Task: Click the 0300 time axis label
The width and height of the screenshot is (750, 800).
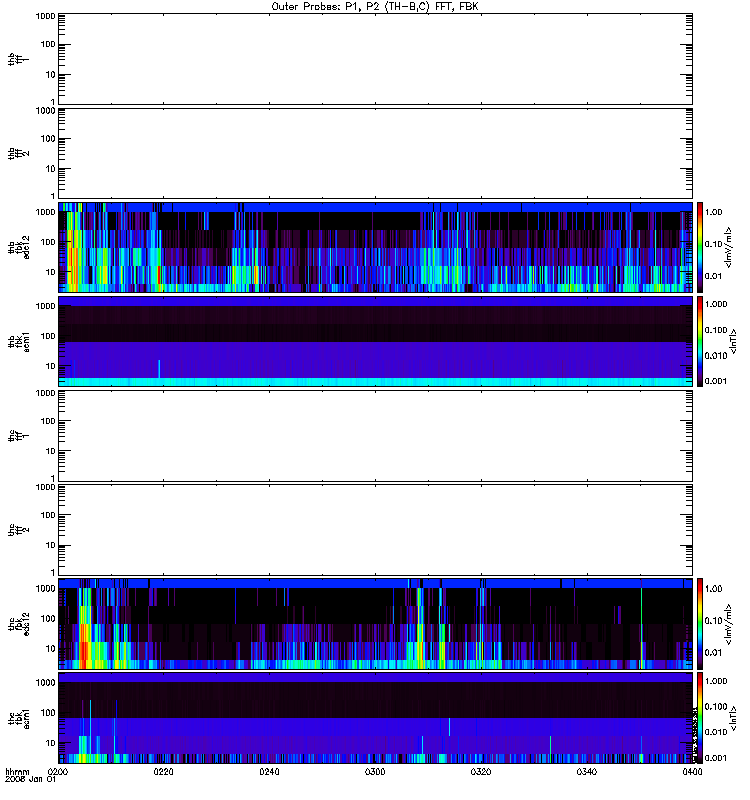Action: 375,772
